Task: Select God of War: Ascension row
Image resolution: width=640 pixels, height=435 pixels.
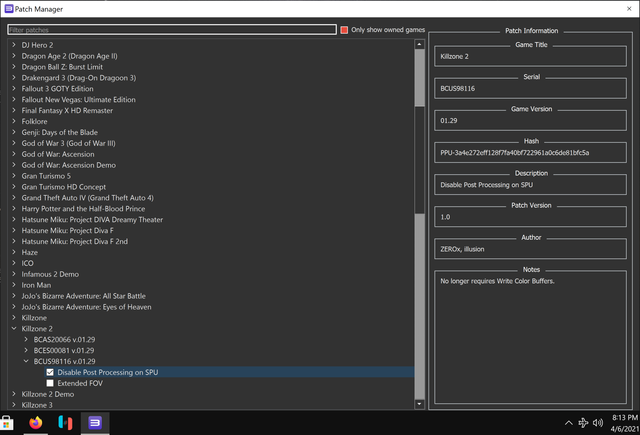Action: coord(58,154)
